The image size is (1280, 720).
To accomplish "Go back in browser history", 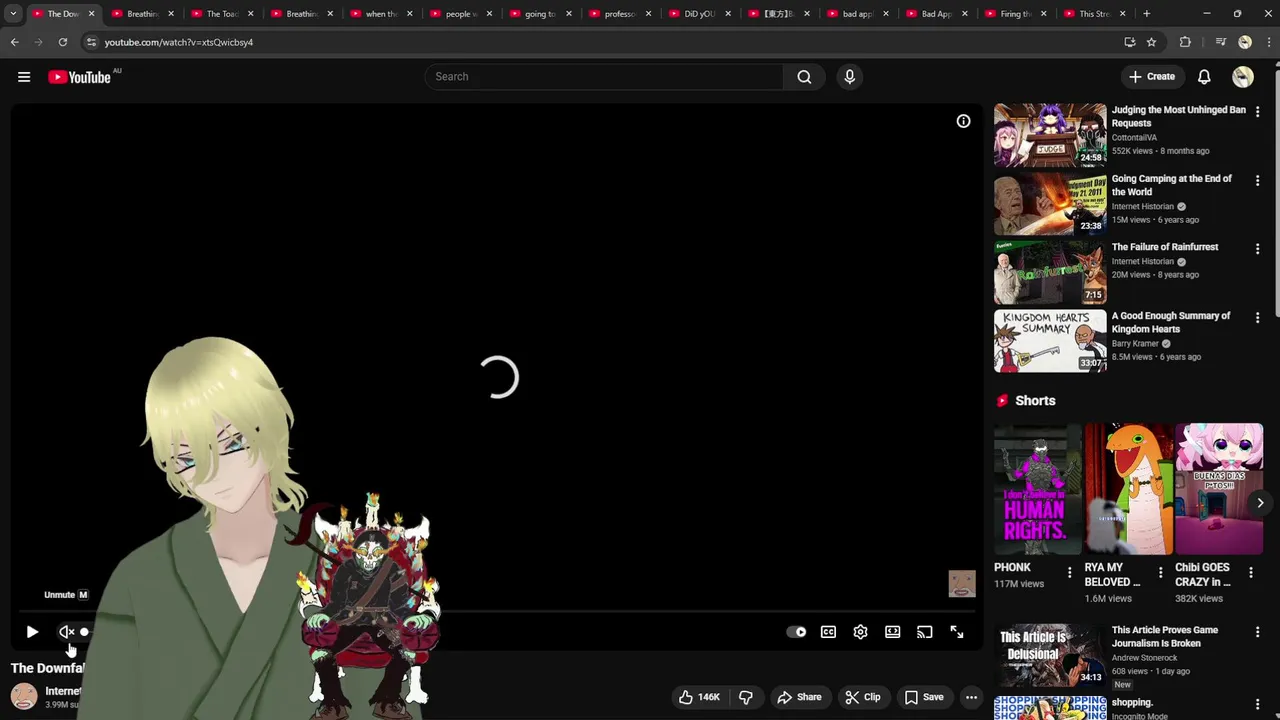I will click(x=14, y=42).
